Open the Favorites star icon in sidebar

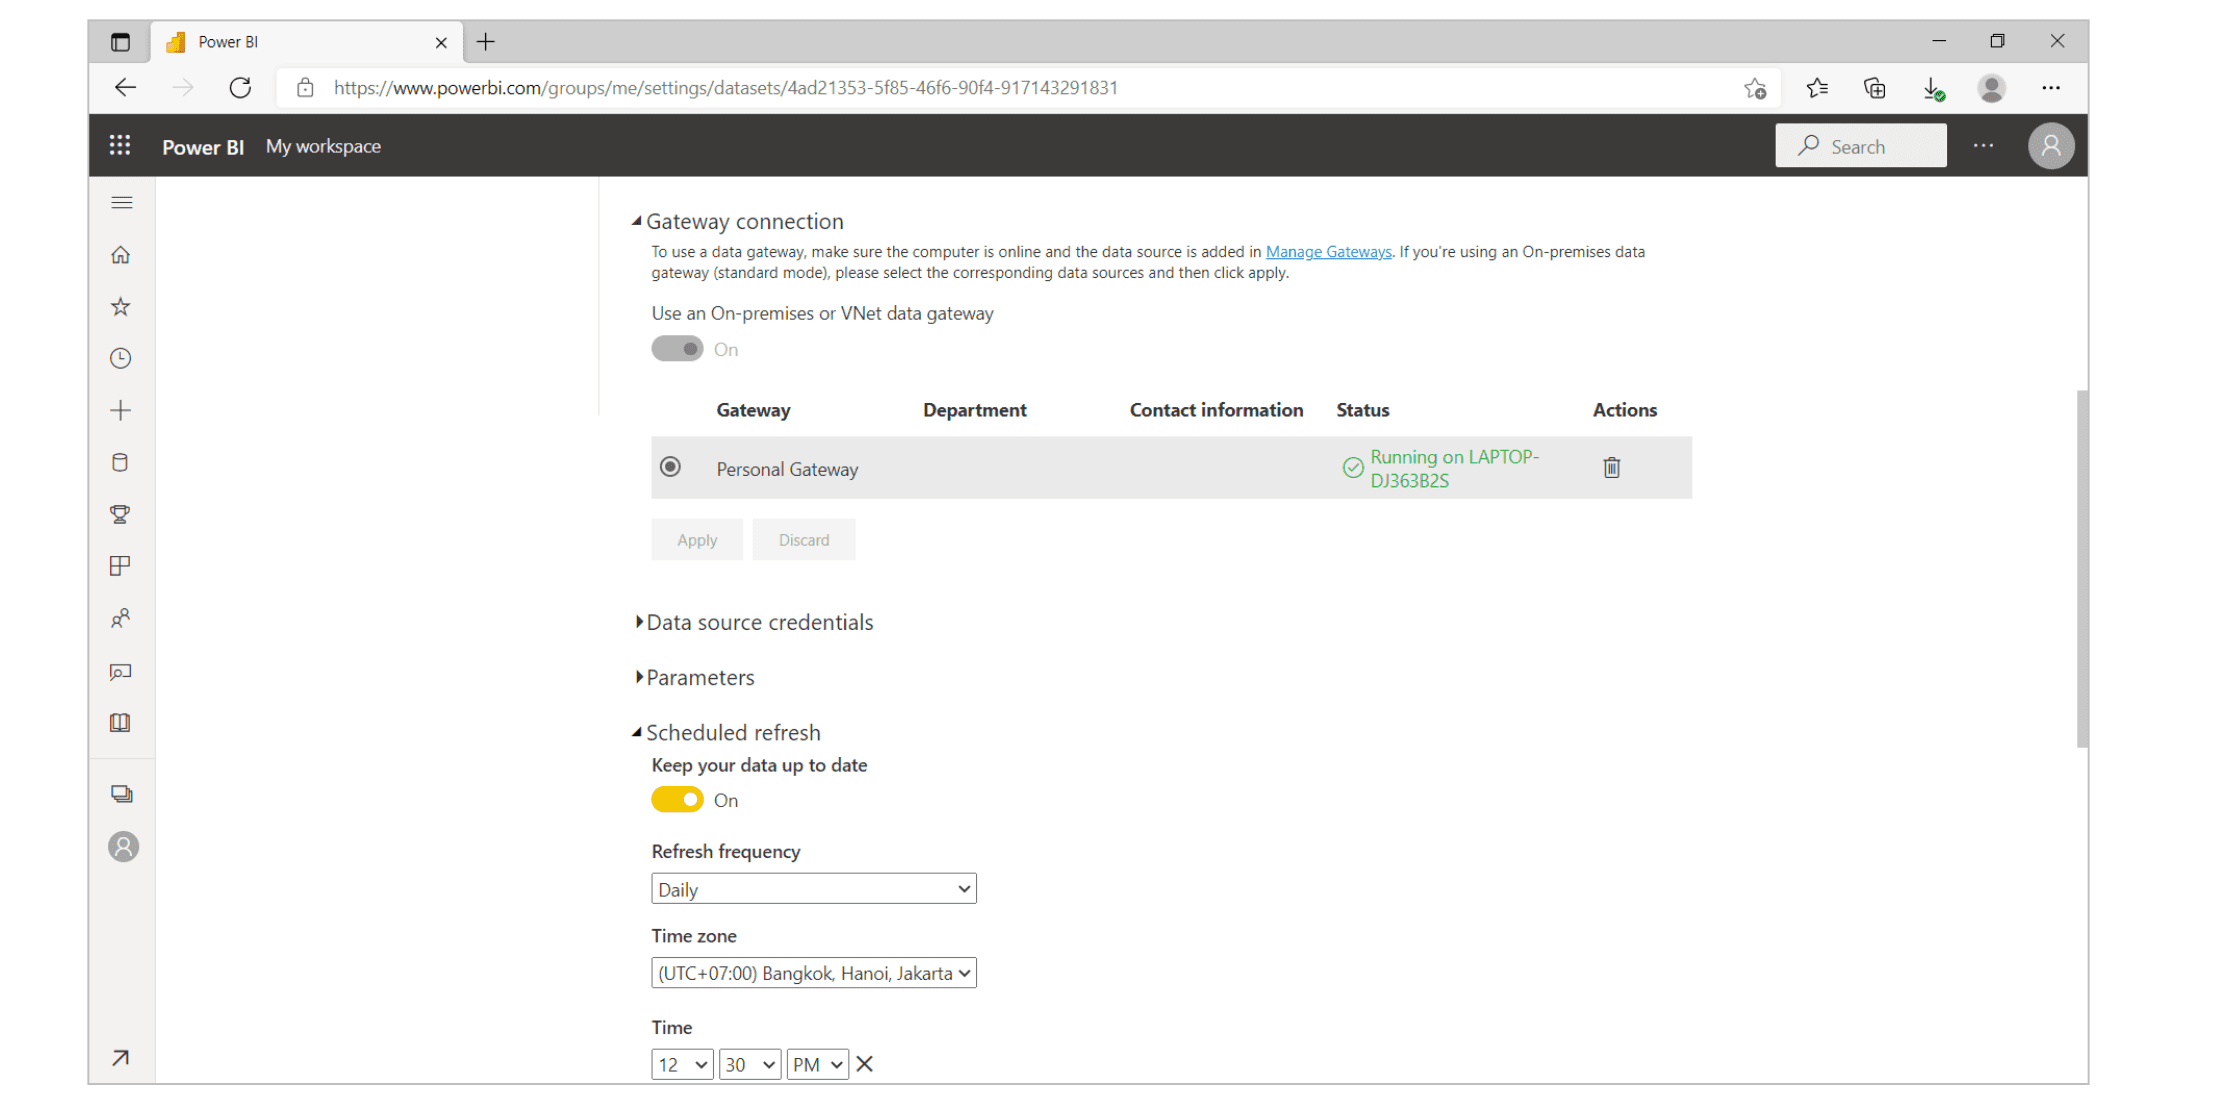pyautogui.click(x=121, y=306)
